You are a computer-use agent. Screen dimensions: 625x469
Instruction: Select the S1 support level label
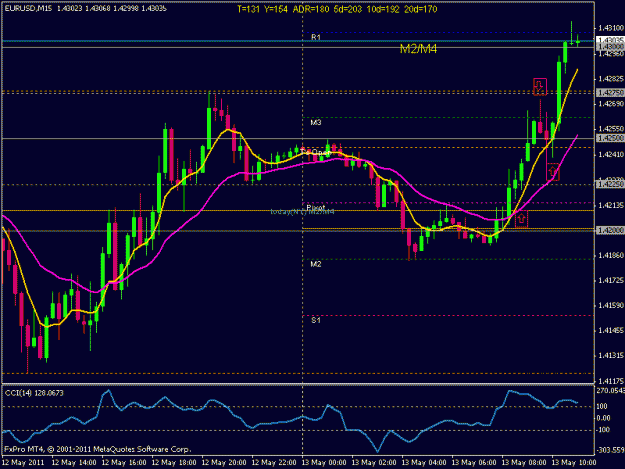(x=316, y=320)
